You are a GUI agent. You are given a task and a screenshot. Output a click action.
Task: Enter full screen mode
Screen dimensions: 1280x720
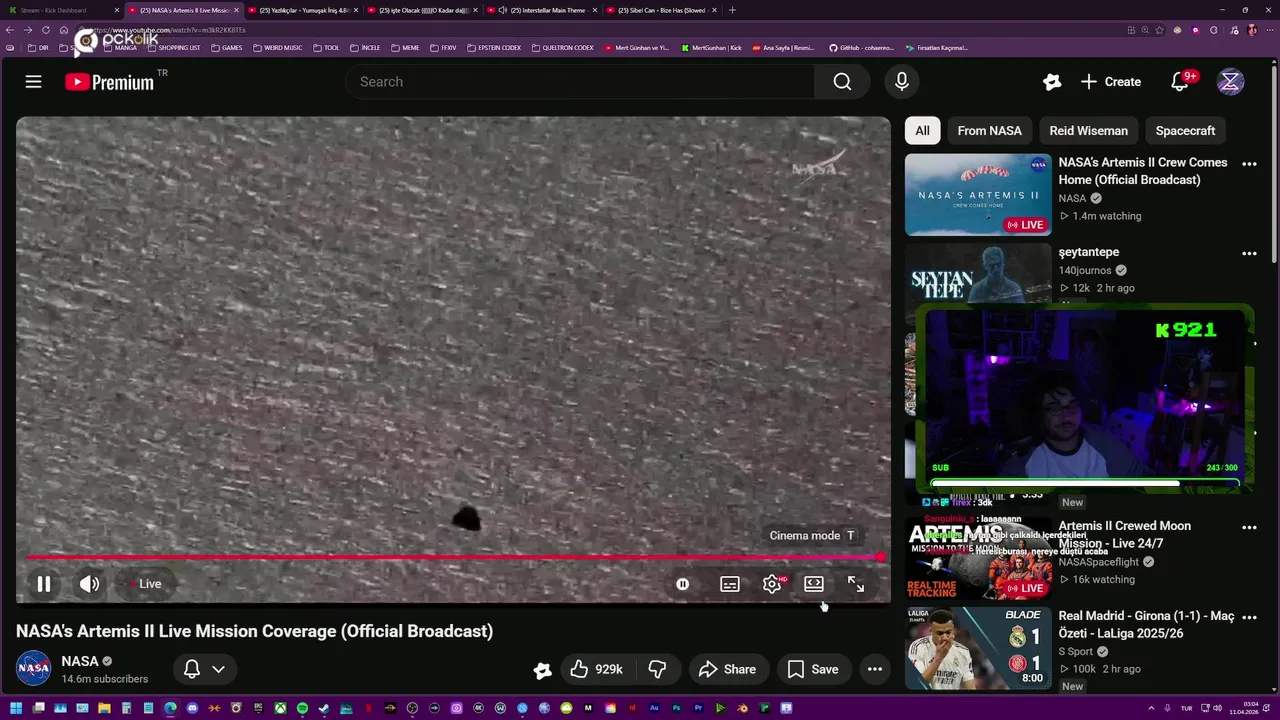click(x=856, y=584)
